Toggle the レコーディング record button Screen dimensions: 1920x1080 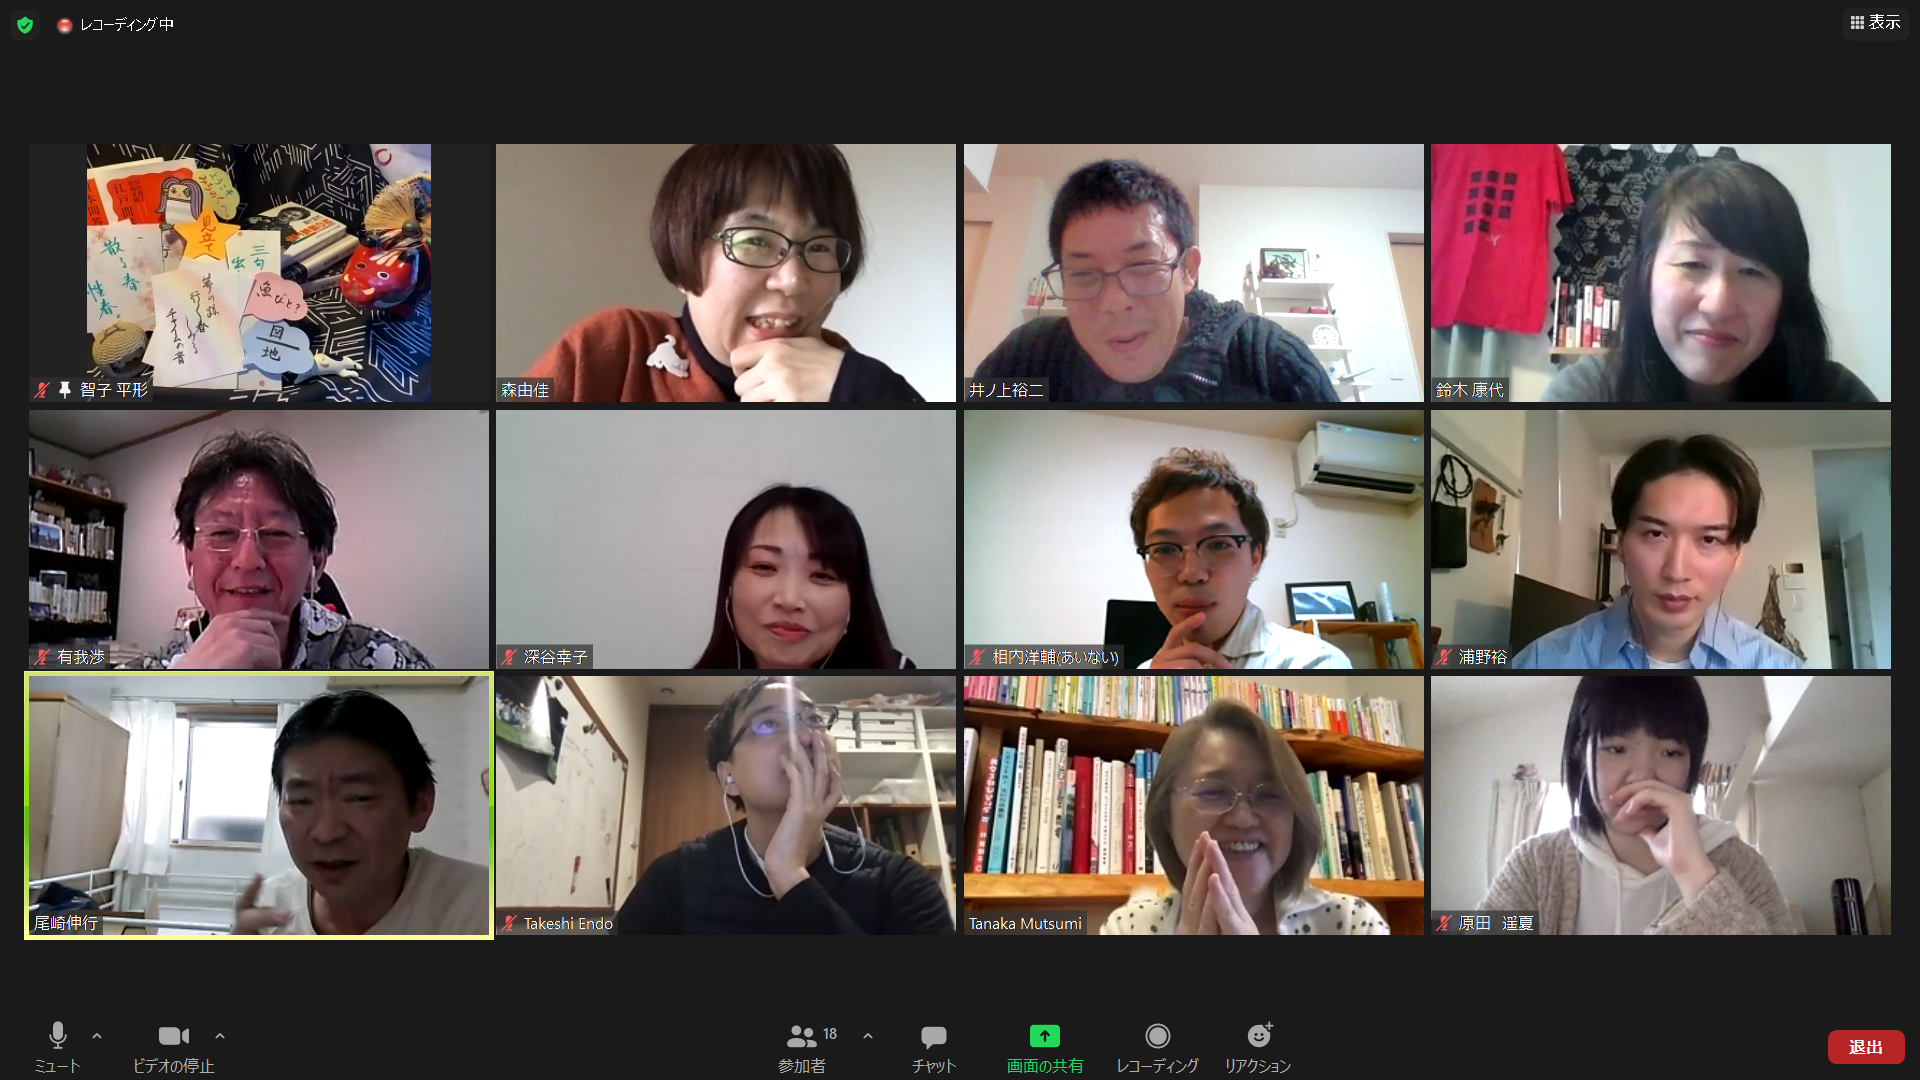pyautogui.click(x=1157, y=1047)
